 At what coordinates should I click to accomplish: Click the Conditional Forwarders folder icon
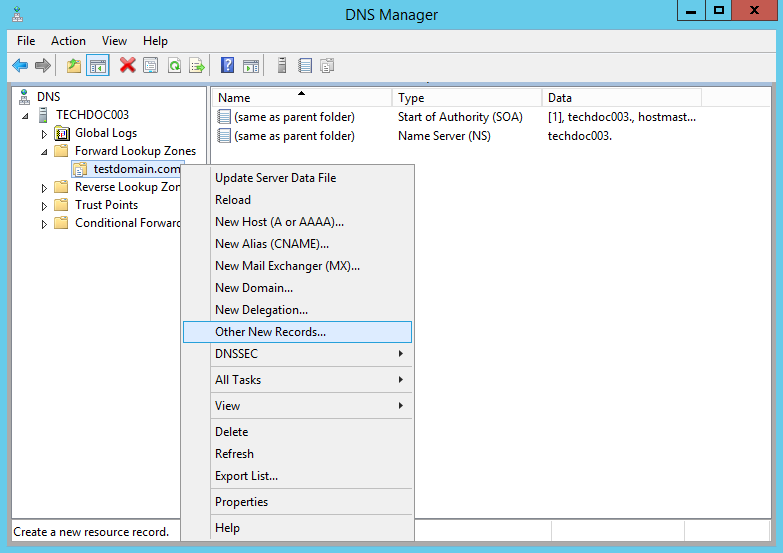pos(61,223)
